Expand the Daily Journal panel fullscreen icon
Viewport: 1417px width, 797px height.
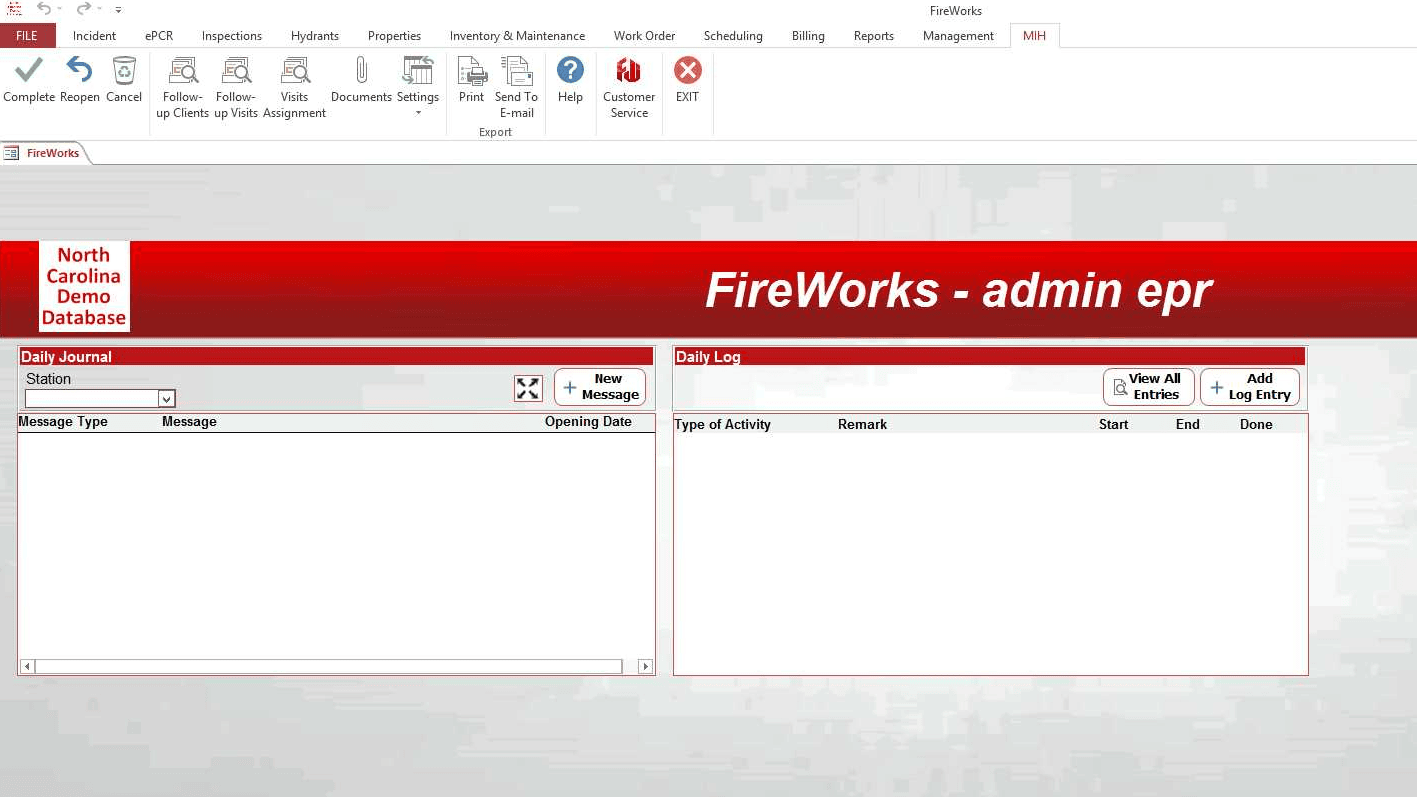(x=528, y=388)
